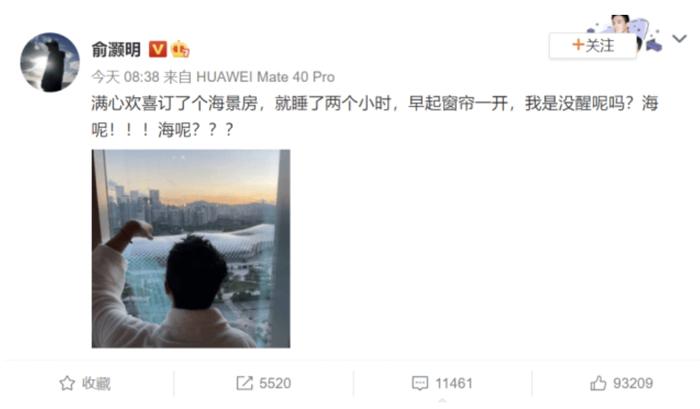The height and width of the screenshot is (409, 700).
Task: Open comments via the speech bubble icon
Action: [x=420, y=383]
